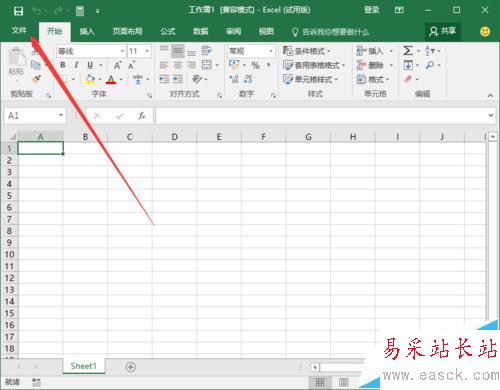The width and height of the screenshot is (500, 390).
Task: Click the Undo arrow in the title bar
Action: pos(37,11)
